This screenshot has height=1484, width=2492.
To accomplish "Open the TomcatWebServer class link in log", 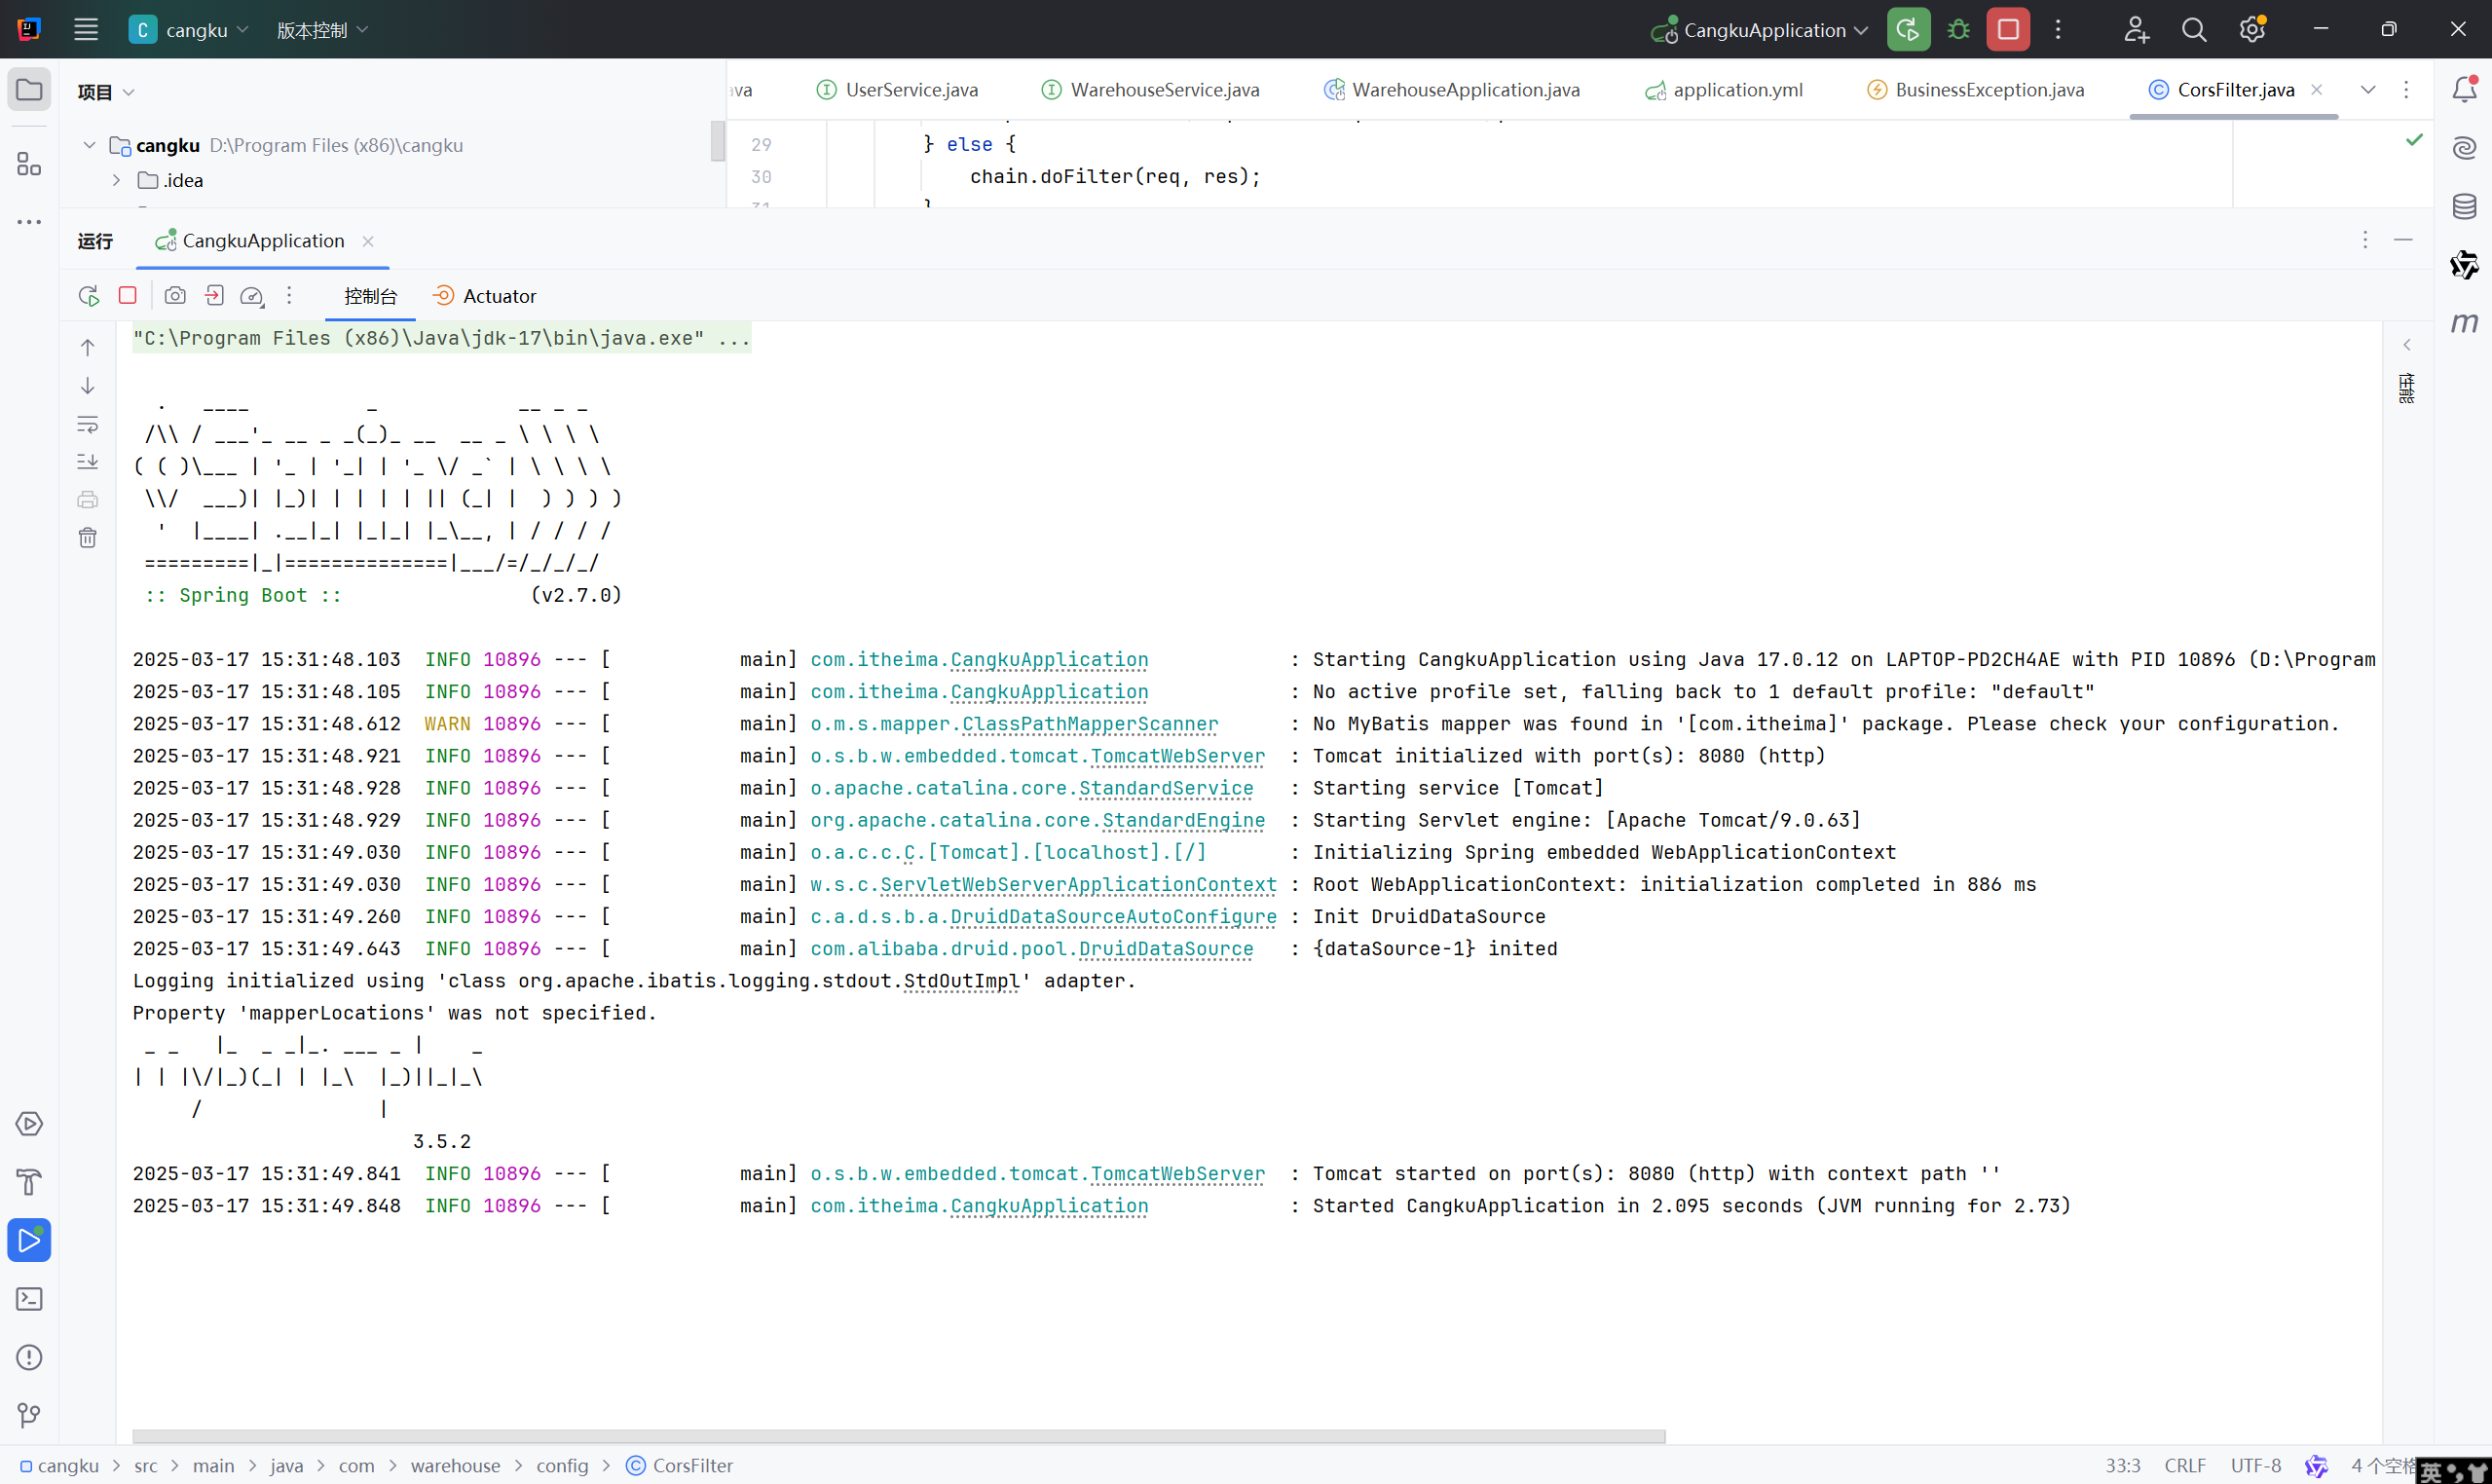I will click(x=1177, y=756).
